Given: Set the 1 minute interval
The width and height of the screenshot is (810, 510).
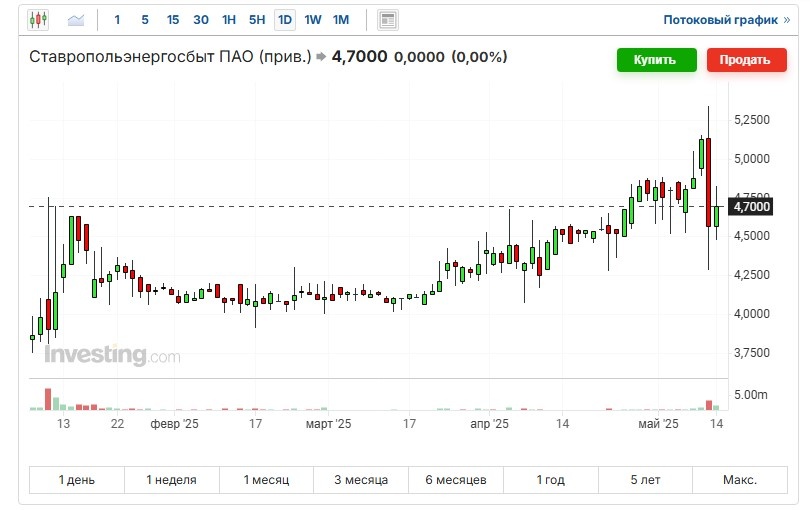Looking at the screenshot, I should pos(117,20).
